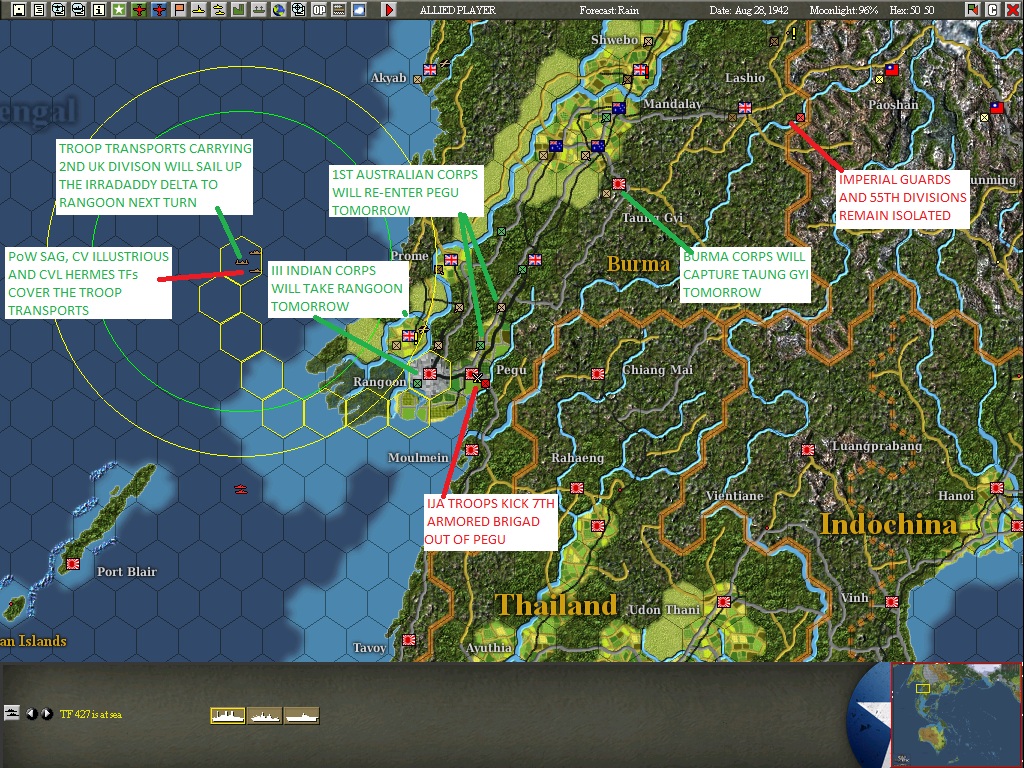Click the 'Moonlight: 96%' status text

844,10
